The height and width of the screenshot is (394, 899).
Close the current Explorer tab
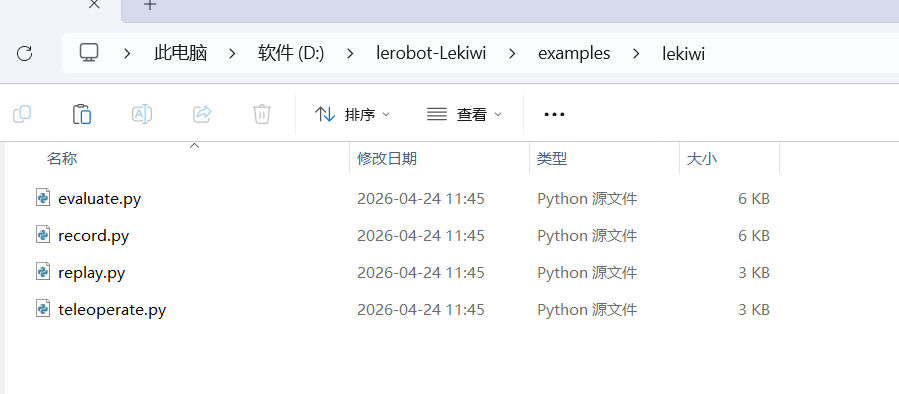tap(95, 5)
